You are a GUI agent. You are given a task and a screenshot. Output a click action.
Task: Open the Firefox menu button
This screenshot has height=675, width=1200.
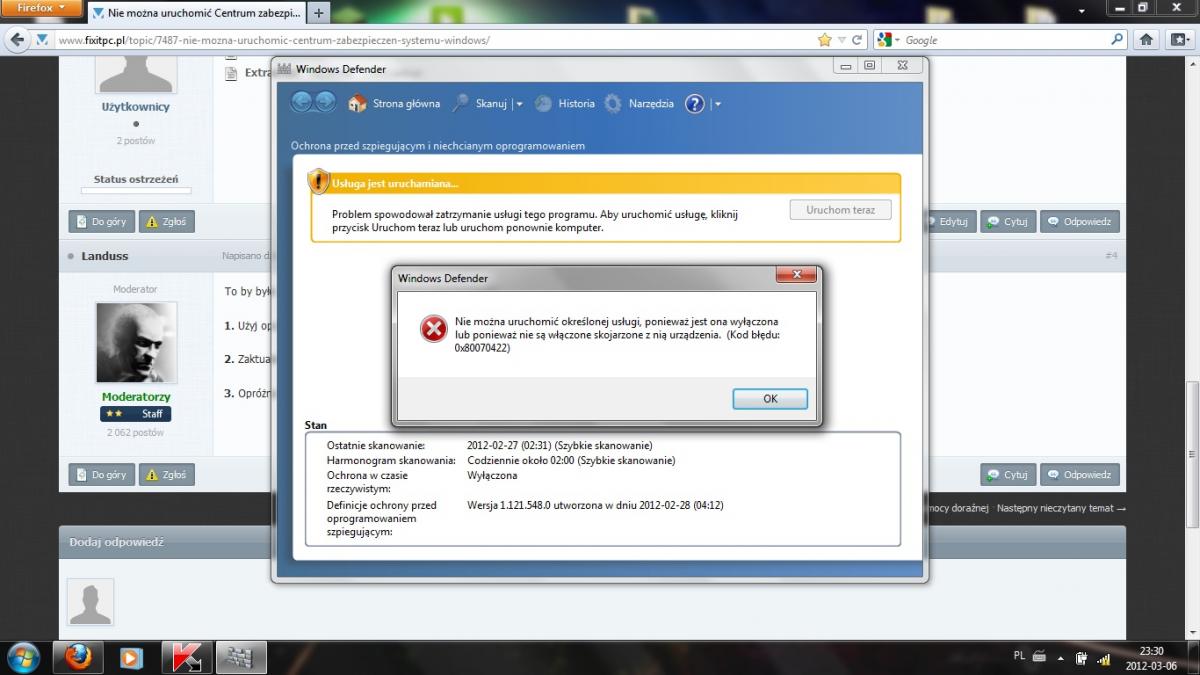tap(40, 8)
